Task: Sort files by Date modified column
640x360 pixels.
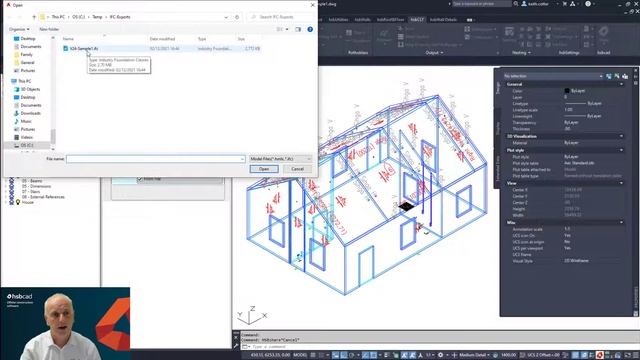Action: [162, 39]
